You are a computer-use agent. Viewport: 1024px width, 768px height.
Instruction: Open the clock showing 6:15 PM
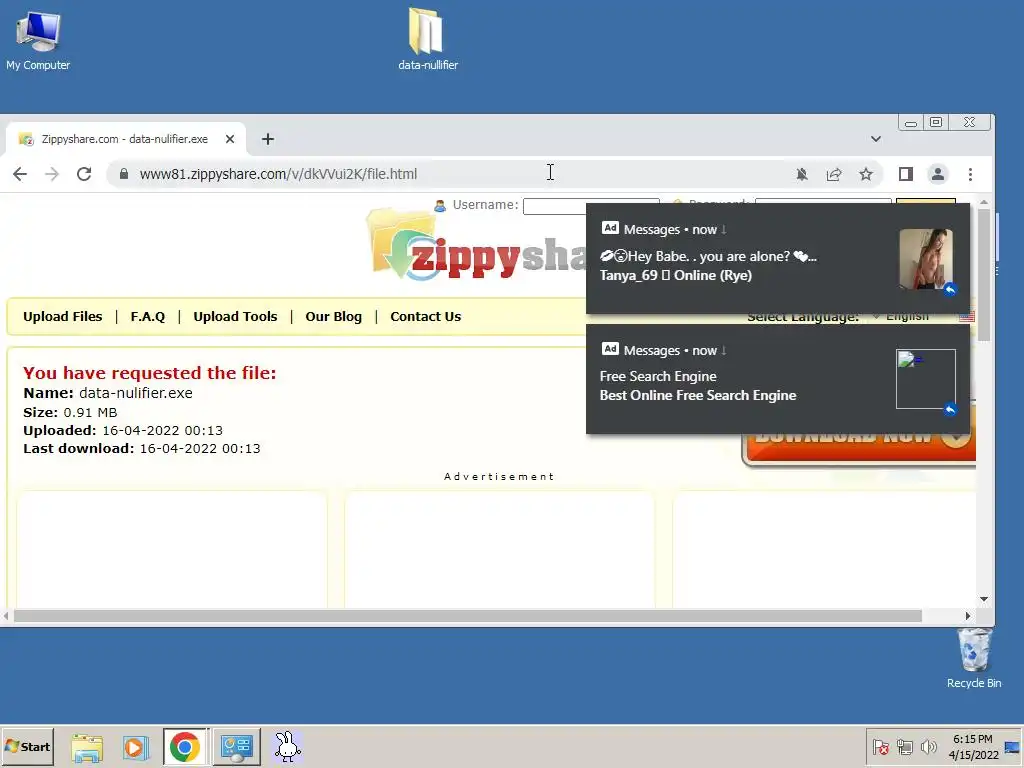973,747
